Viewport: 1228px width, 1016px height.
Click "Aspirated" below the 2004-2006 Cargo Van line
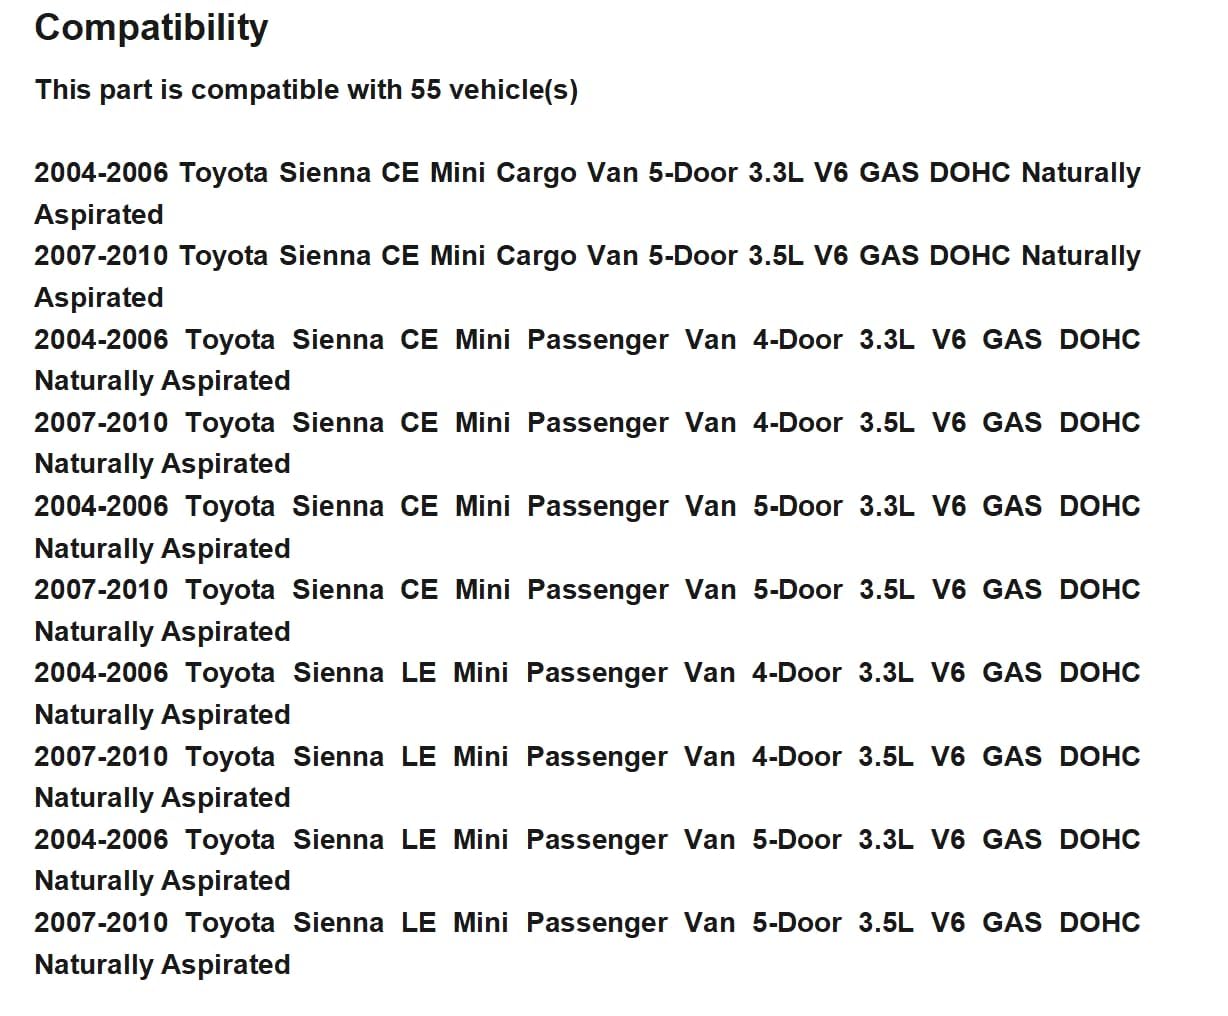click(x=98, y=215)
